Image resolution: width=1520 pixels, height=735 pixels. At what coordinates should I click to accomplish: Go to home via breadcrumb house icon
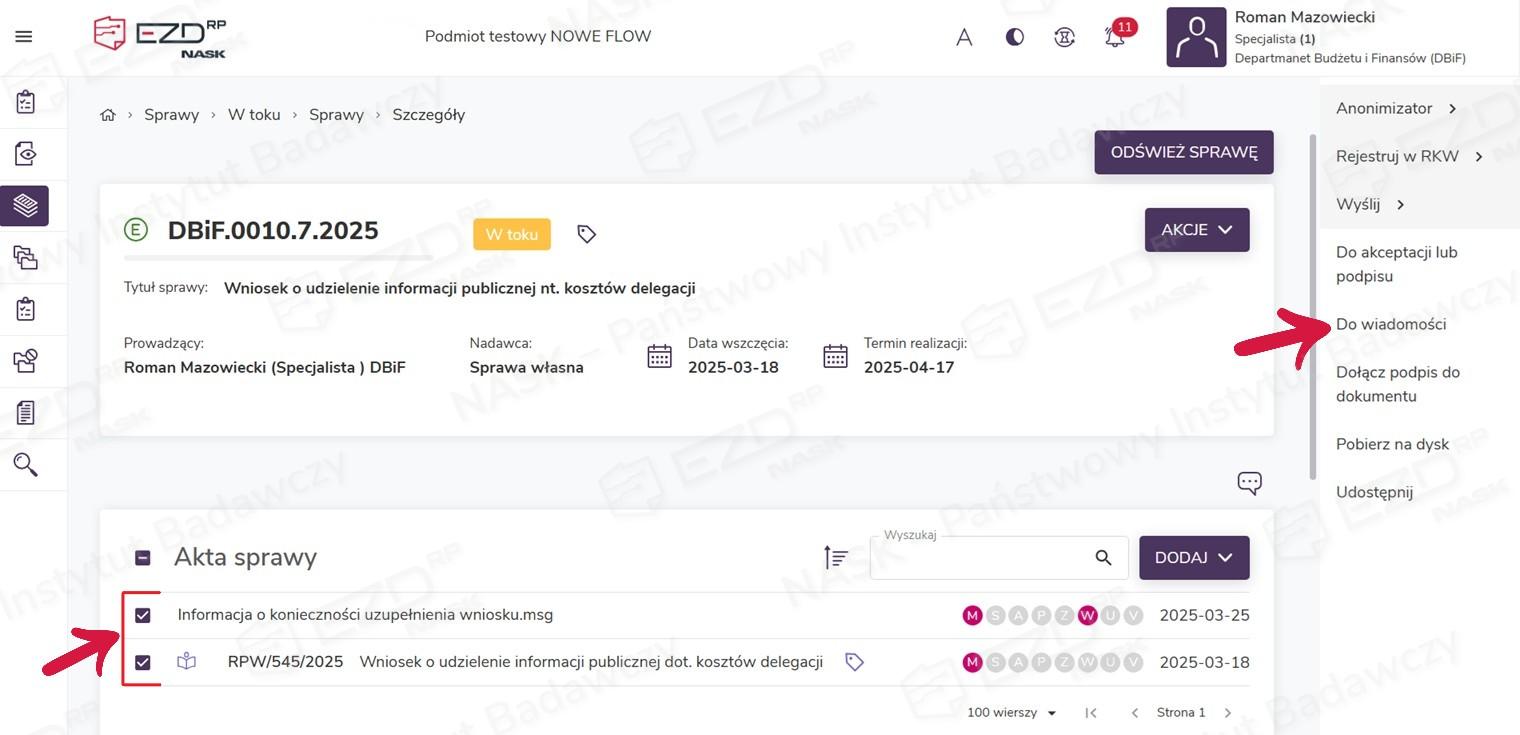108,115
